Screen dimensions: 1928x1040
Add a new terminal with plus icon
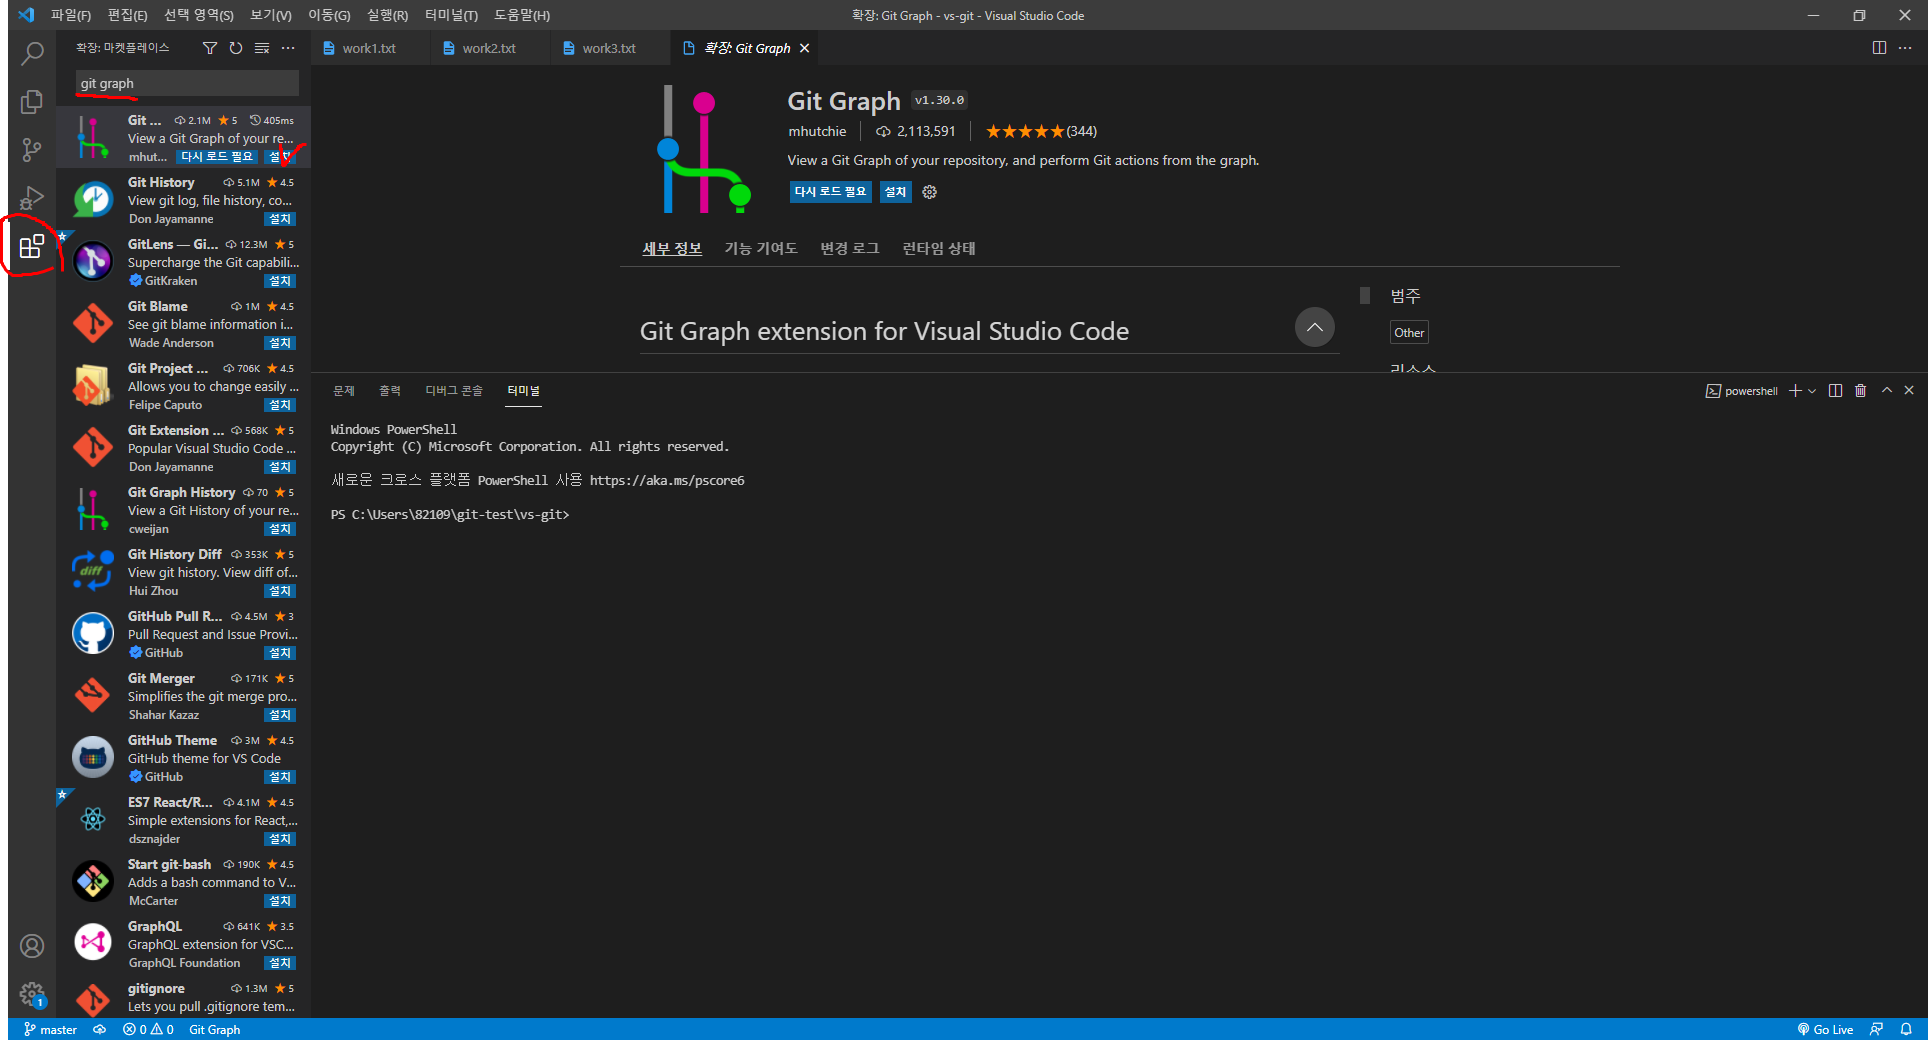pyautogui.click(x=1795, y=391)
